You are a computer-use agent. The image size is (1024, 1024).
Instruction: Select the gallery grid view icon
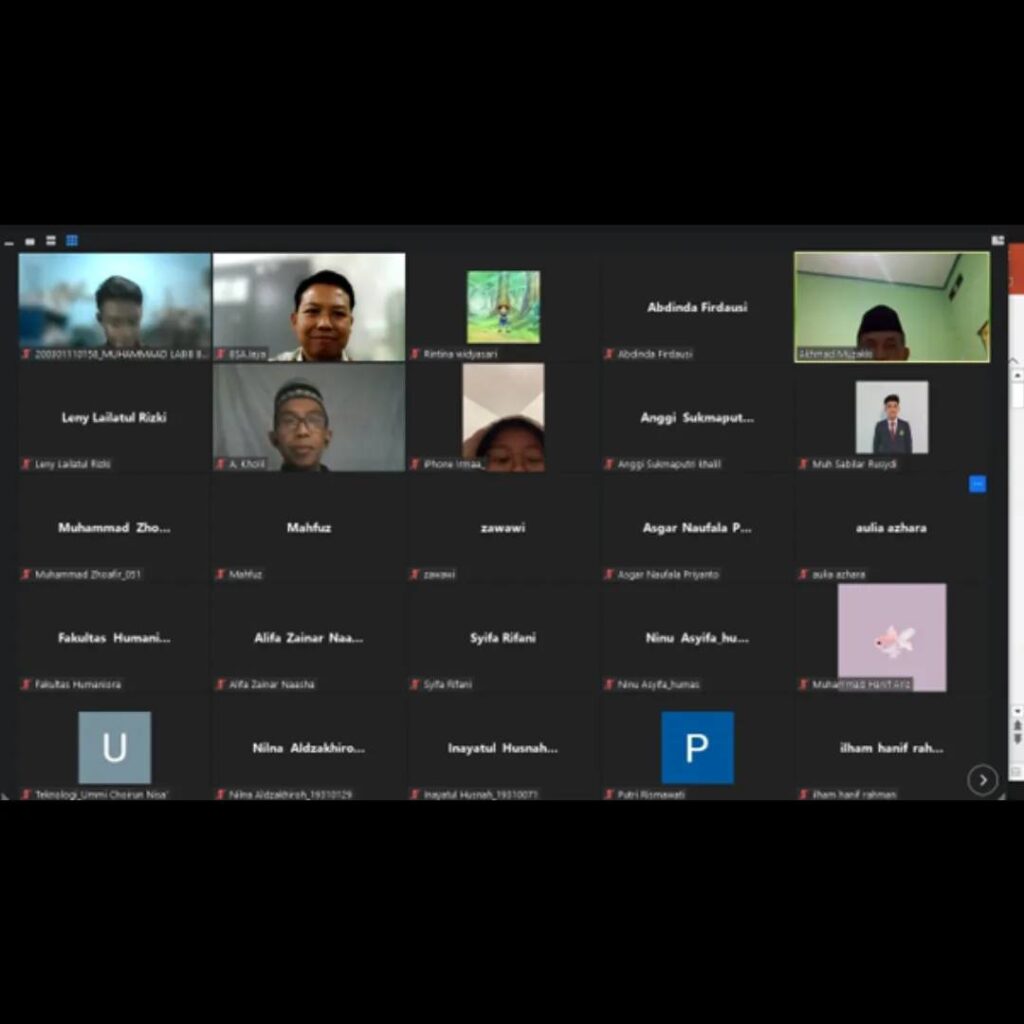[72, 241]
